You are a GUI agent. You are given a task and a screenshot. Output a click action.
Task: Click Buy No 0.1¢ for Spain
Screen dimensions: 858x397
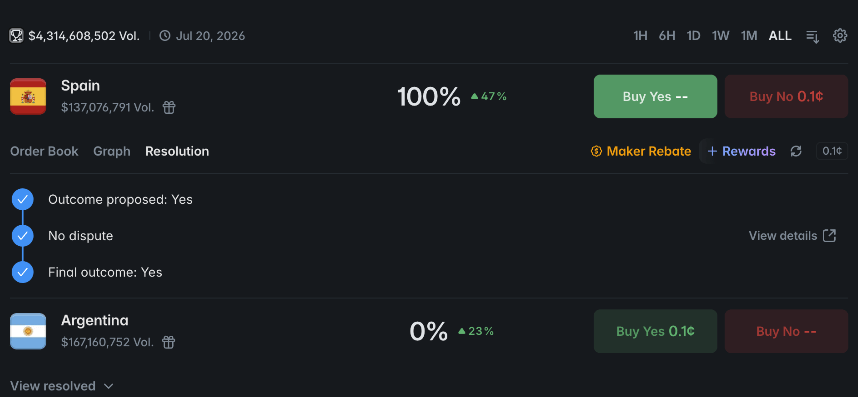coord(786,96)
